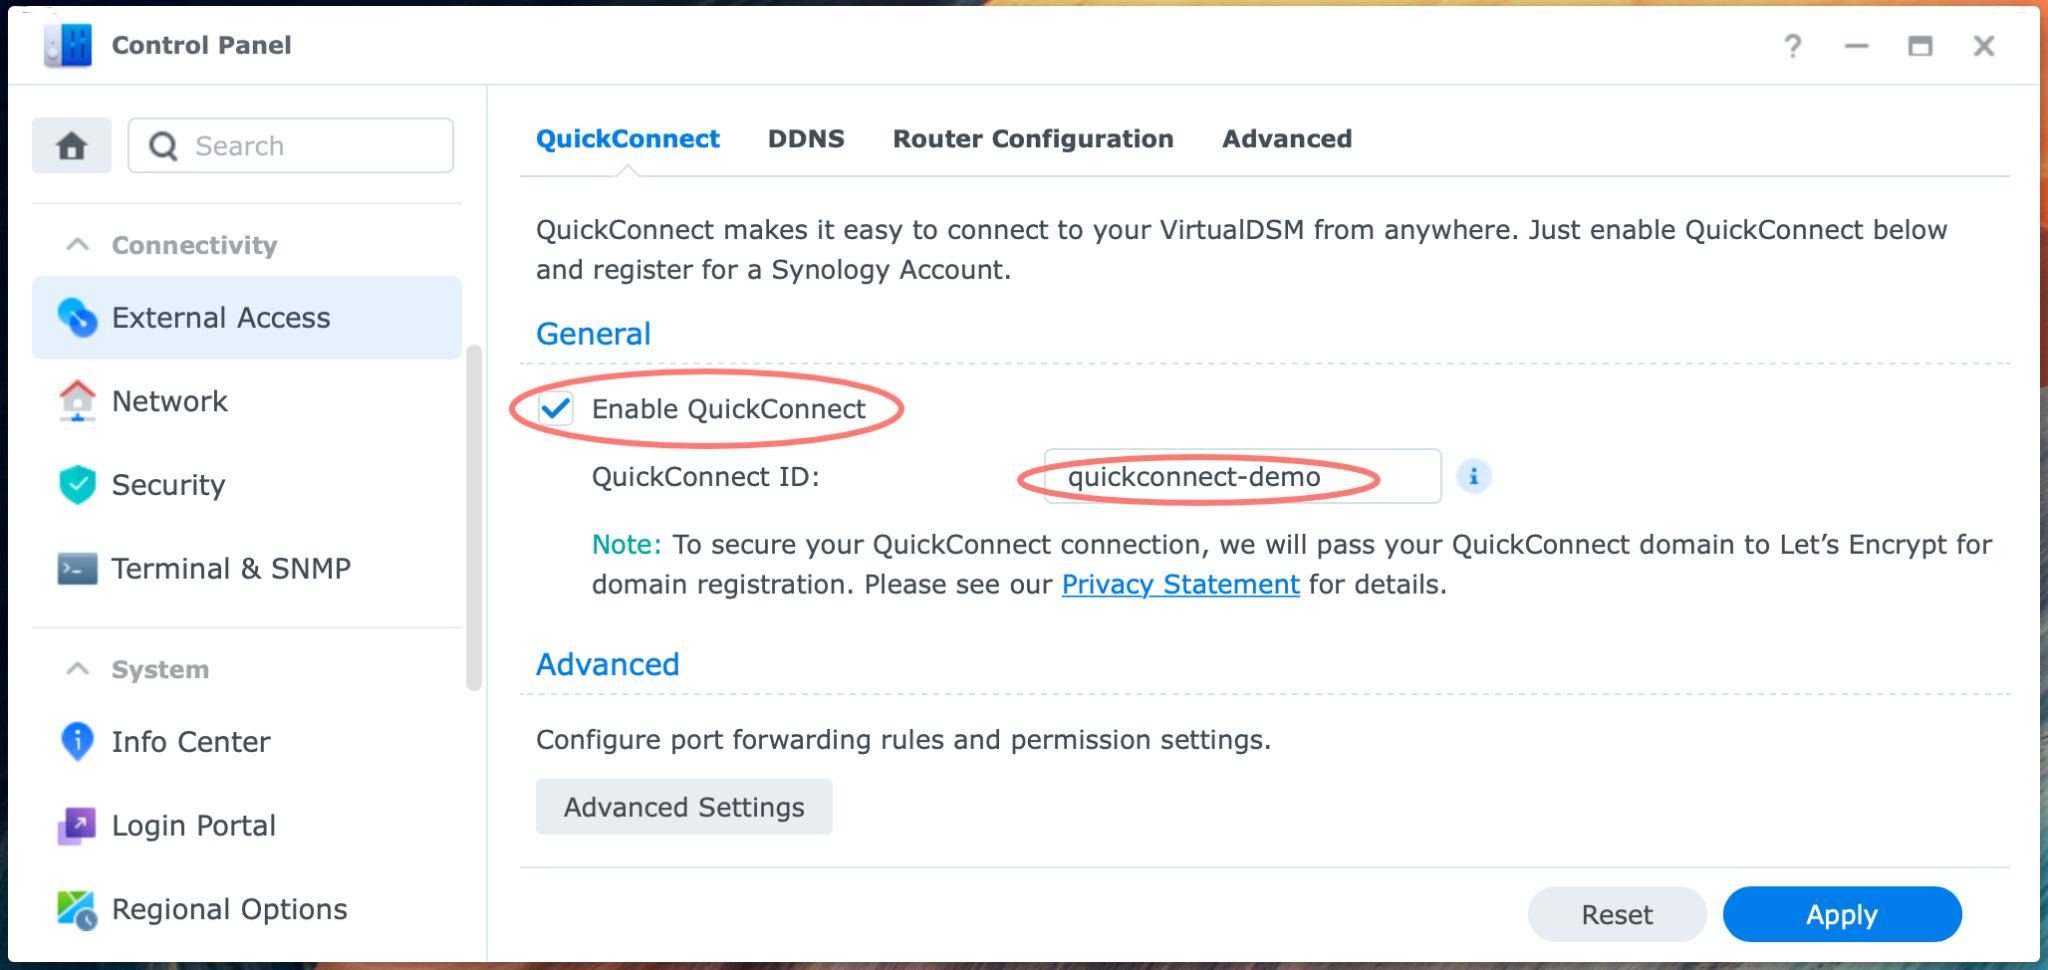
Task: Apply the QuickConnect settings
Action: tap(1841, 913)
